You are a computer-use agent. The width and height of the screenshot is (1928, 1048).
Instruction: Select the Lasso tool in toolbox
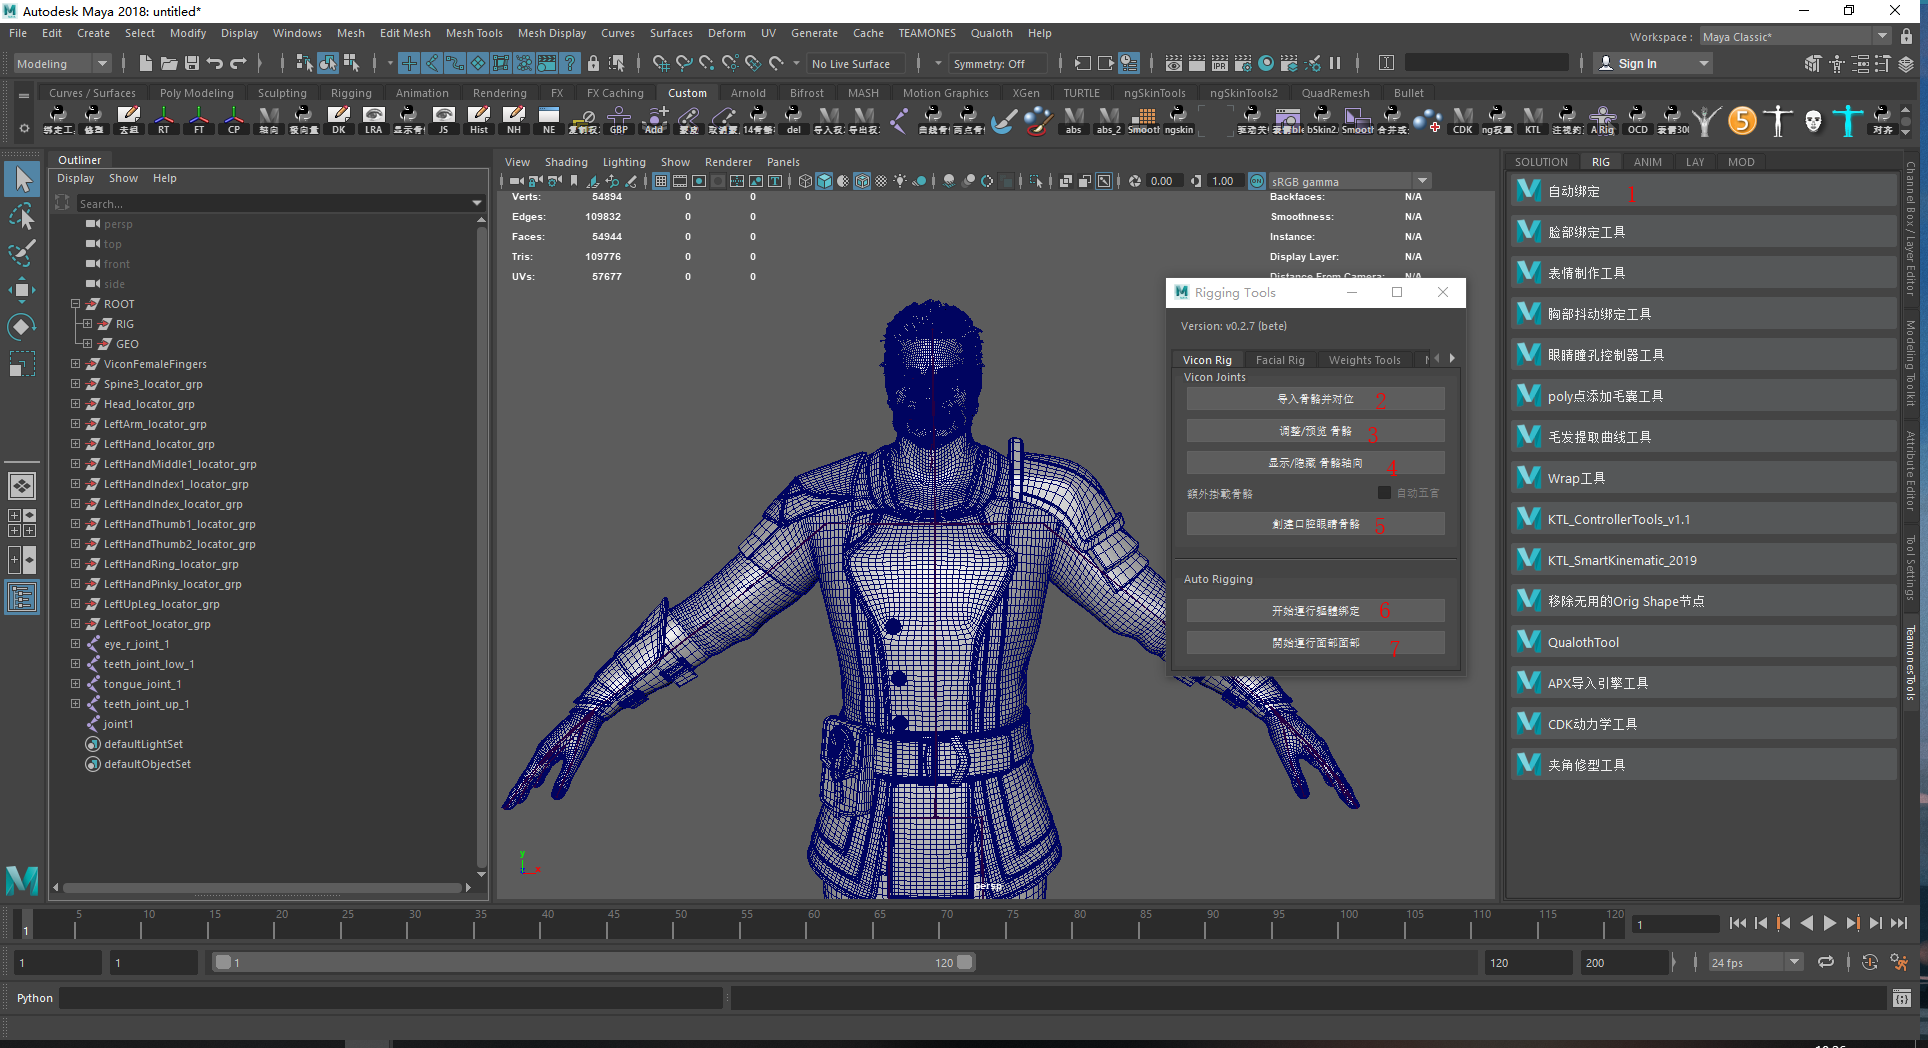pyautogui.click(x=22, y=217)
